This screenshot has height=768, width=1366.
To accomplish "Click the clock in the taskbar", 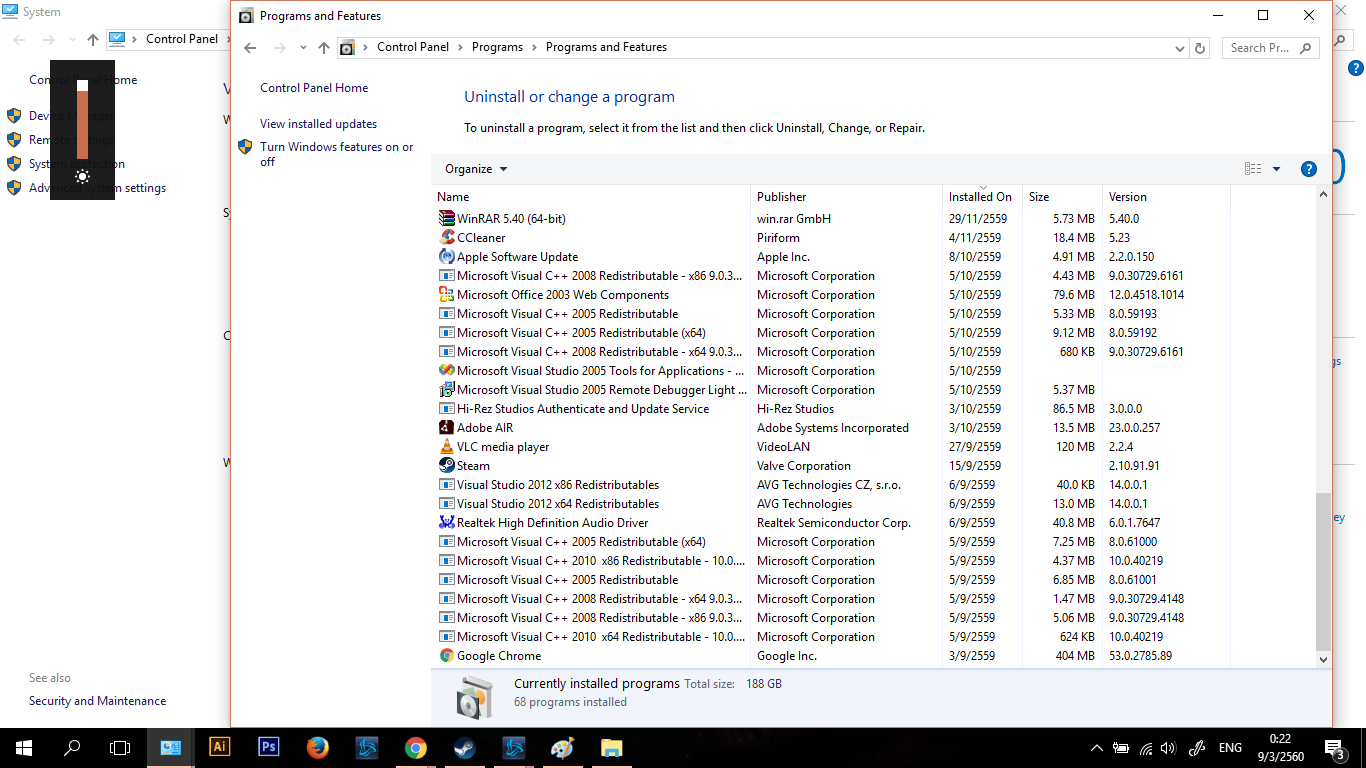I will coord(1279,747).
